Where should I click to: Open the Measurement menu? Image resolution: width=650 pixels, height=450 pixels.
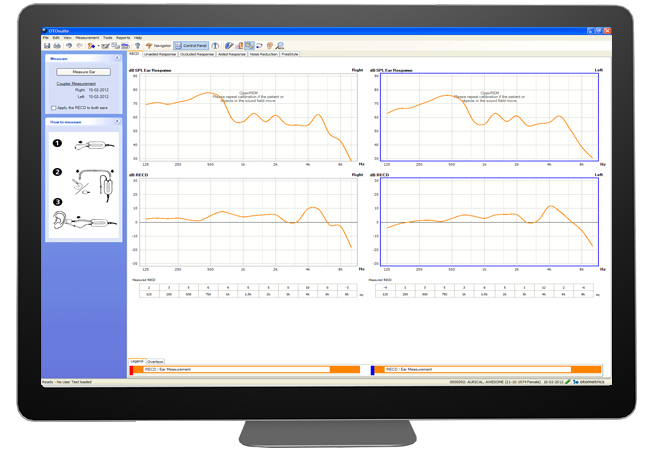point(87,37)
